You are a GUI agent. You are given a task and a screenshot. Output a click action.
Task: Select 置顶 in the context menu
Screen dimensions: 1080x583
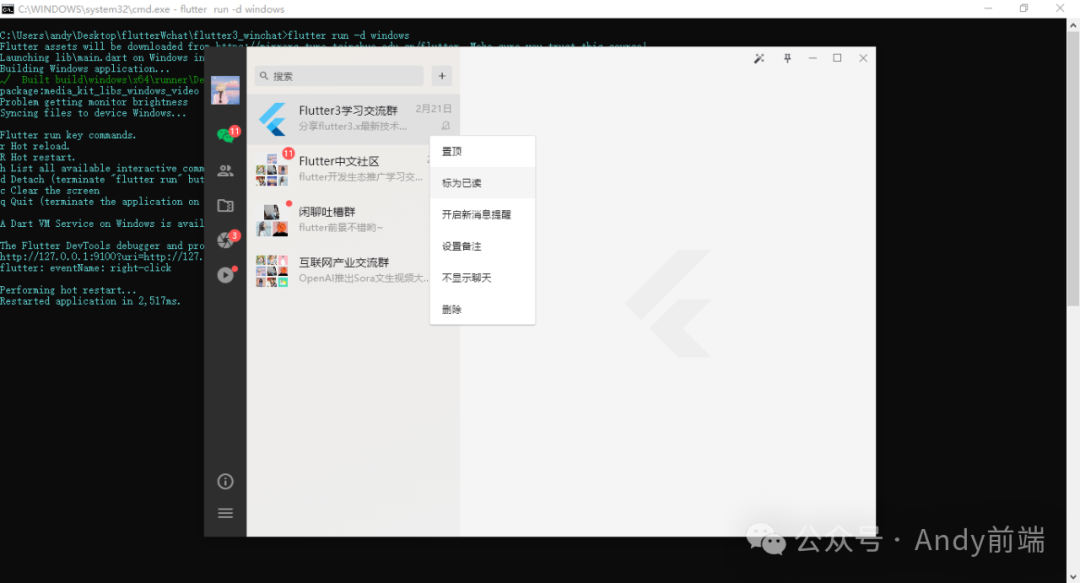click(x=482, y=152)
